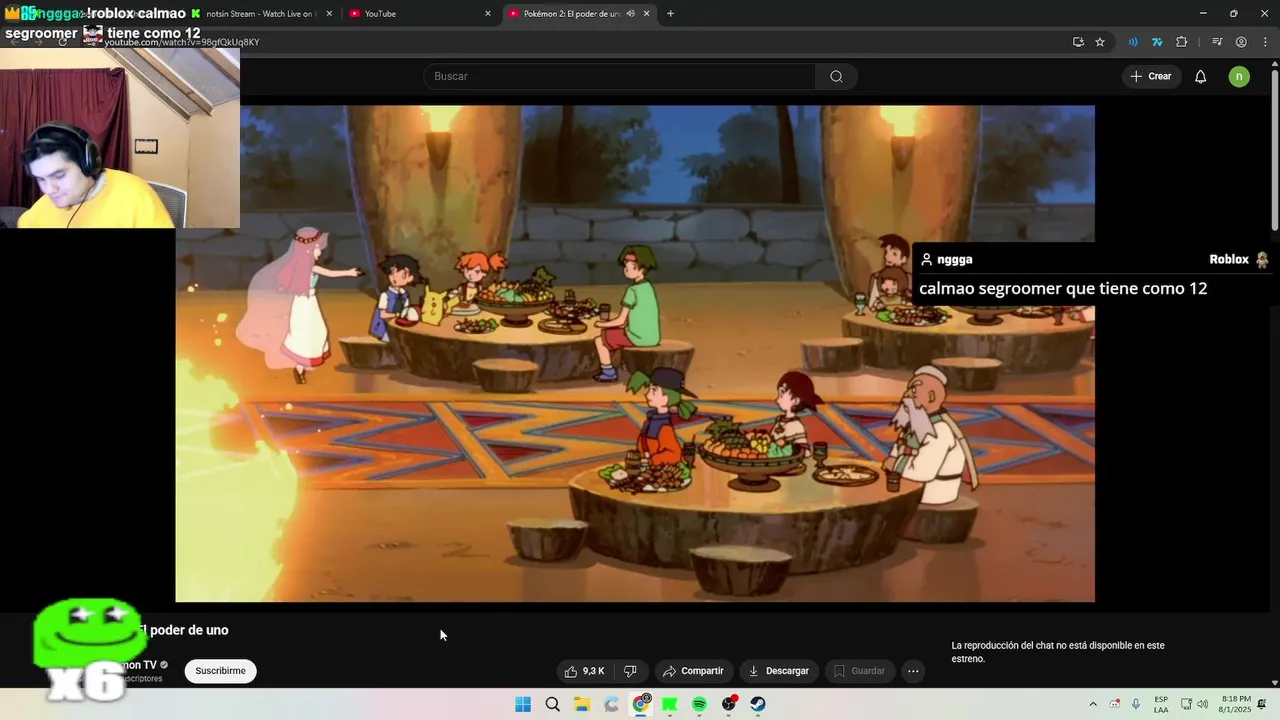Image resolution: width=1280 pixels, height=720 pixels.
Task: Click the address bar URL
Action: (x=181, y=42)
